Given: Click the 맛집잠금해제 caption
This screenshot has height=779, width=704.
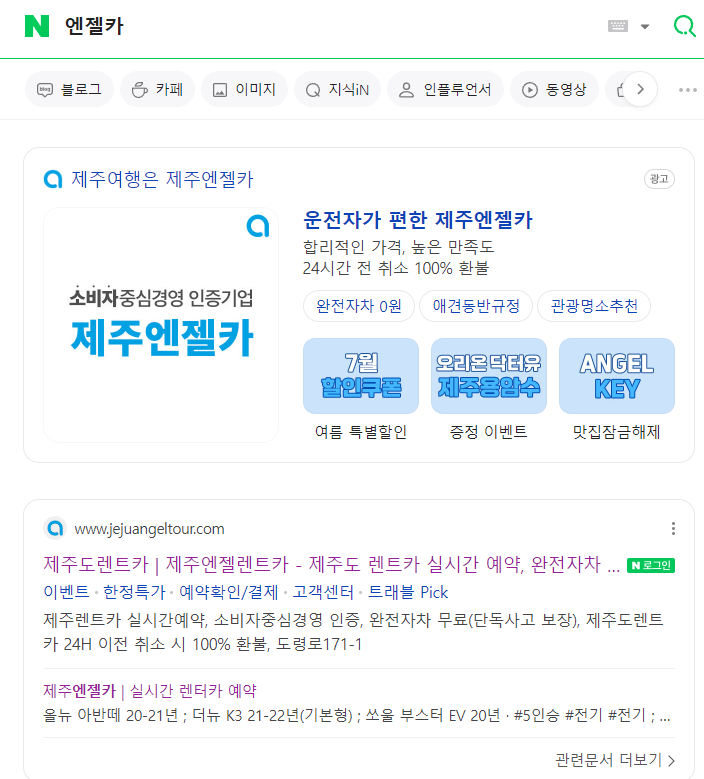Looking at the screenshot, I should (617, 432).
